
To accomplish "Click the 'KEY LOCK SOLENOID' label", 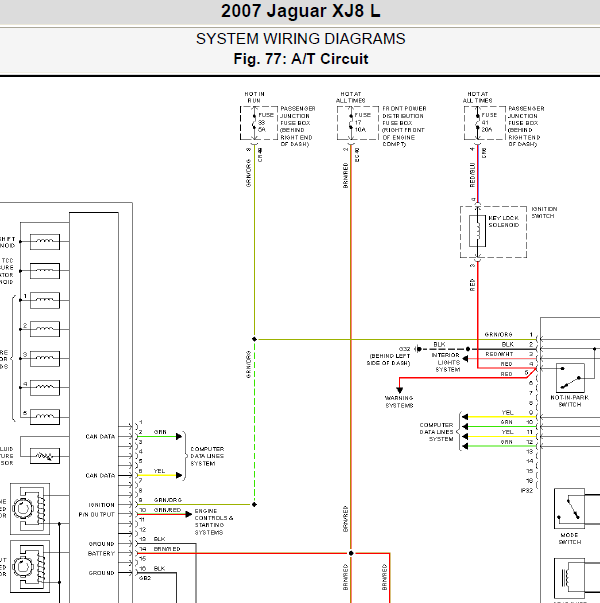I will 503,221.
